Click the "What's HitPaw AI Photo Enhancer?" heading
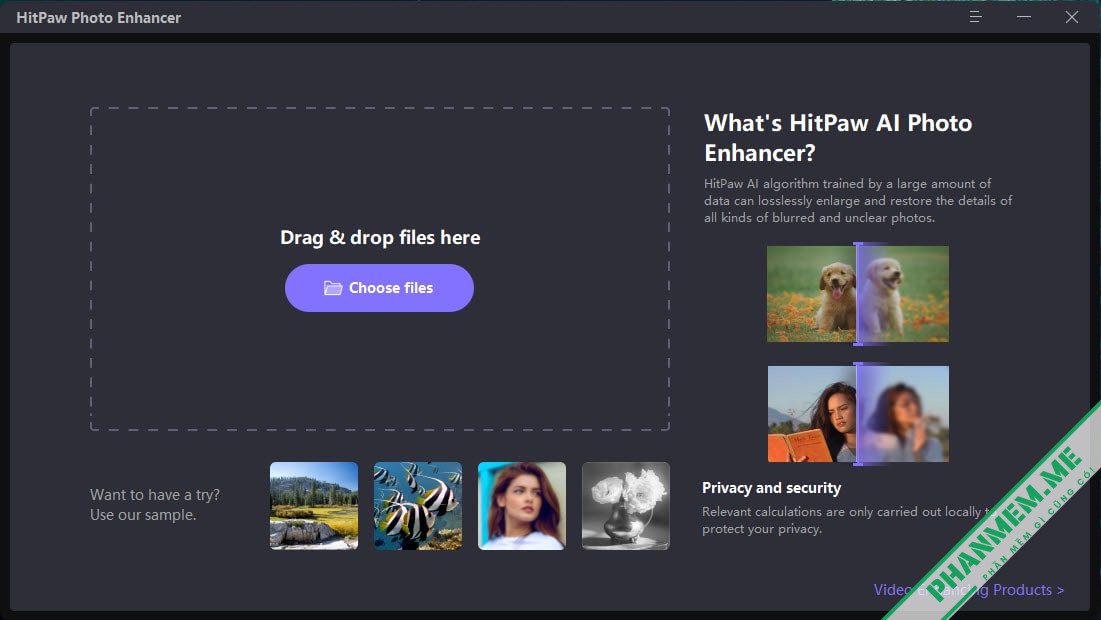This screenshot has height=620, width=1101. click(838, 138)
